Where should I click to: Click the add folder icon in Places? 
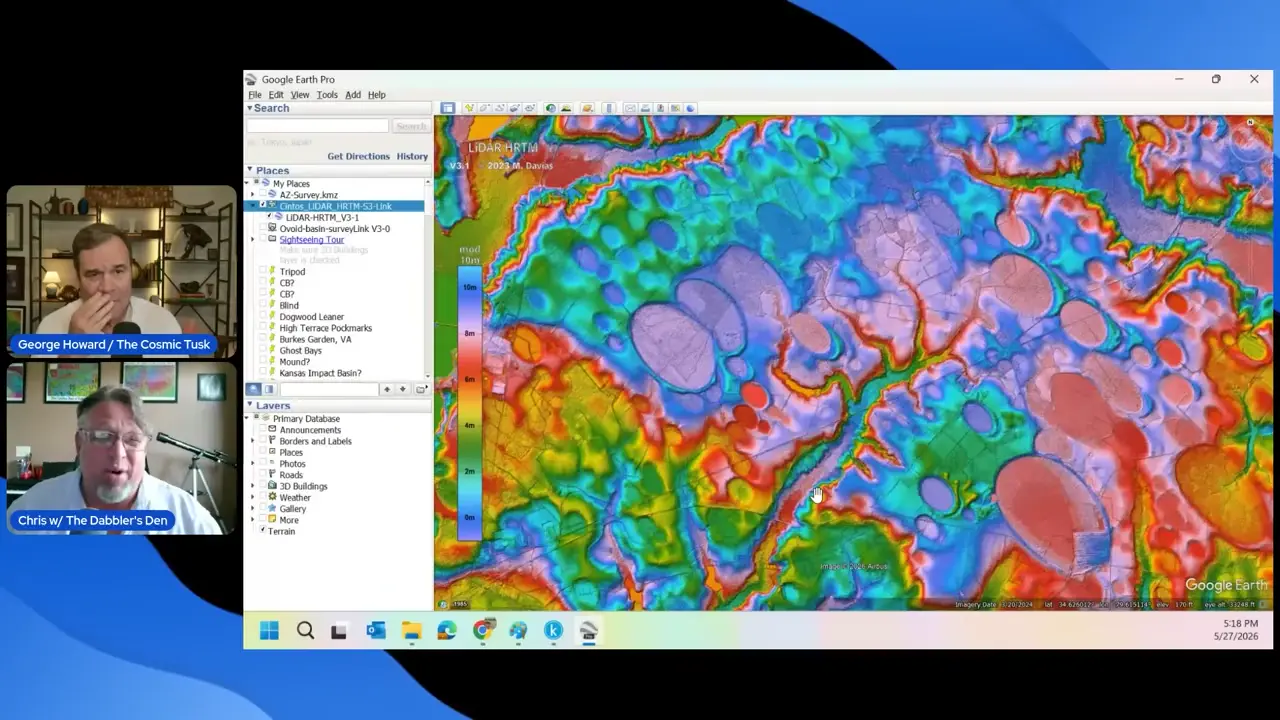click(x=421, y=389)
